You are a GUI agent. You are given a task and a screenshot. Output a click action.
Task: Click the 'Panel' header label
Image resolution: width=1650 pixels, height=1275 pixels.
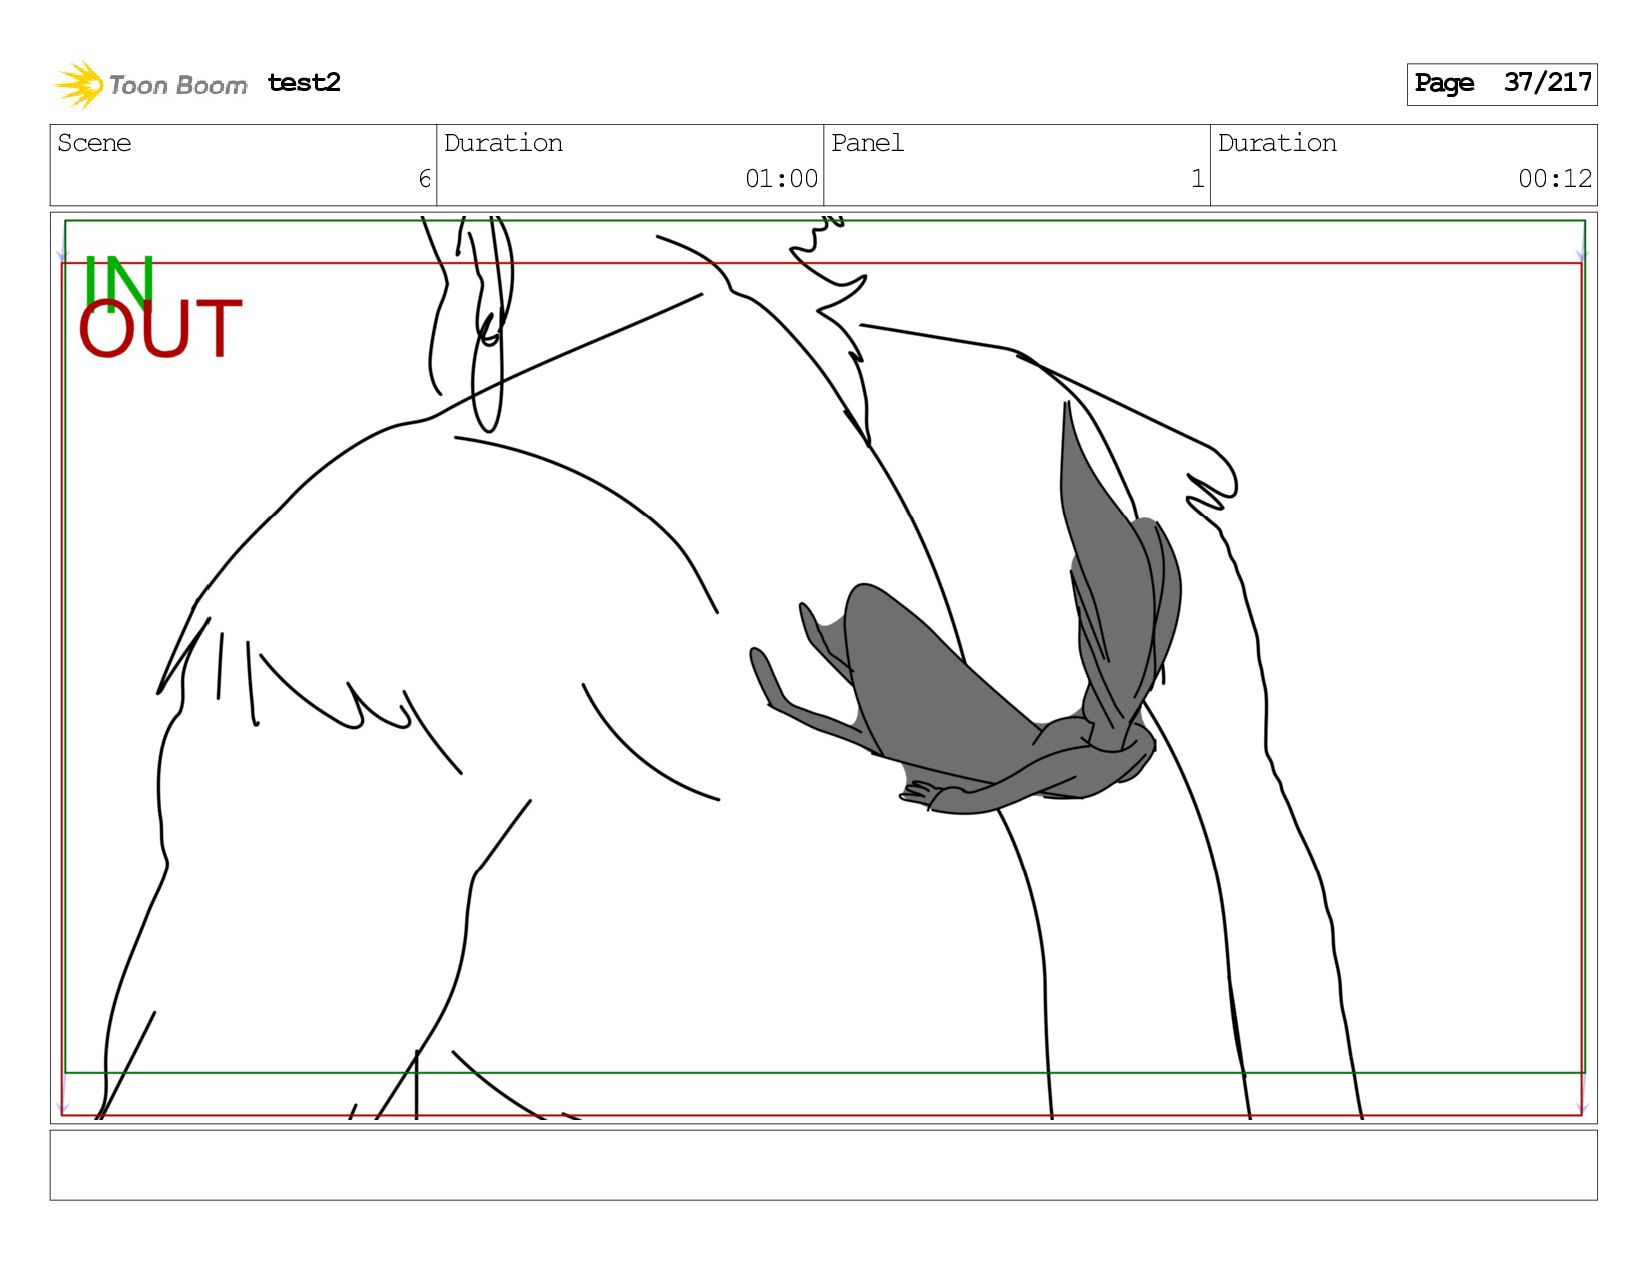tap(867, 143)
